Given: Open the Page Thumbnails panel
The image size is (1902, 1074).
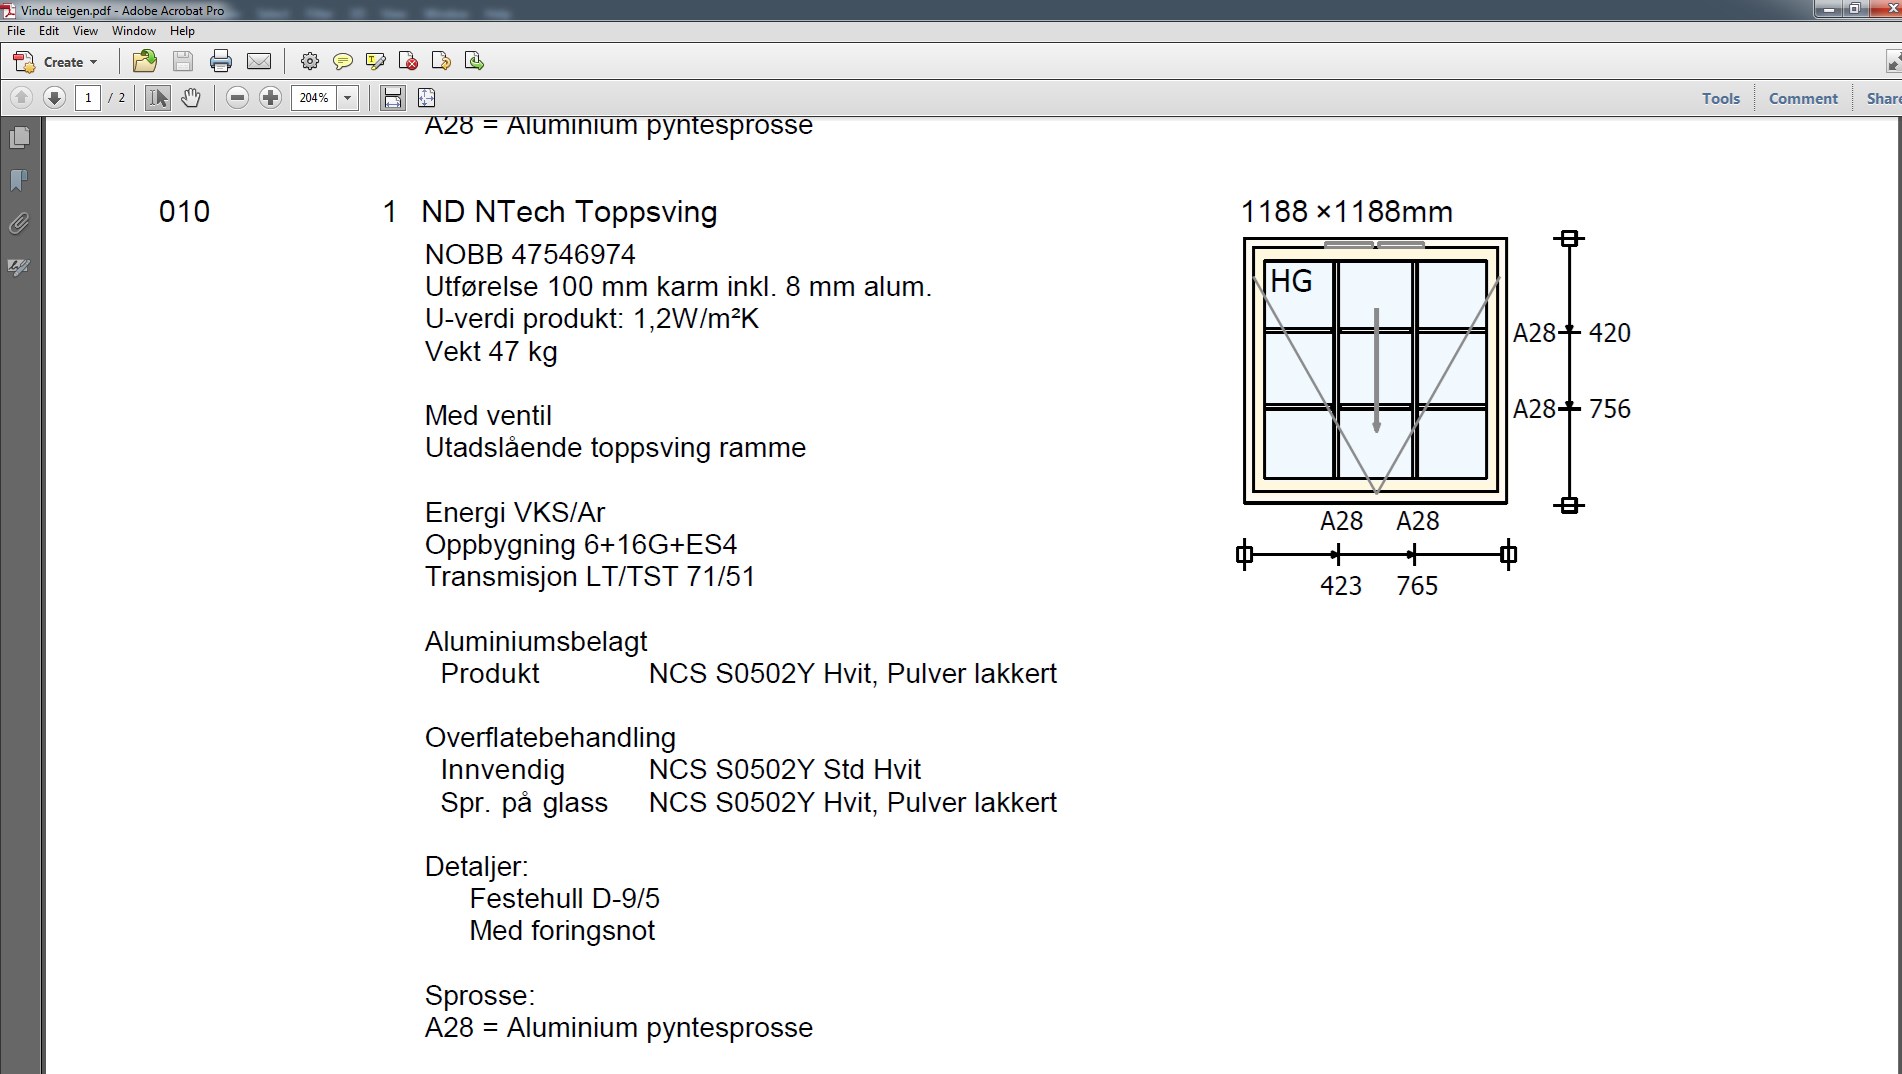Looking at the screenshot, I should pos(19,138).
